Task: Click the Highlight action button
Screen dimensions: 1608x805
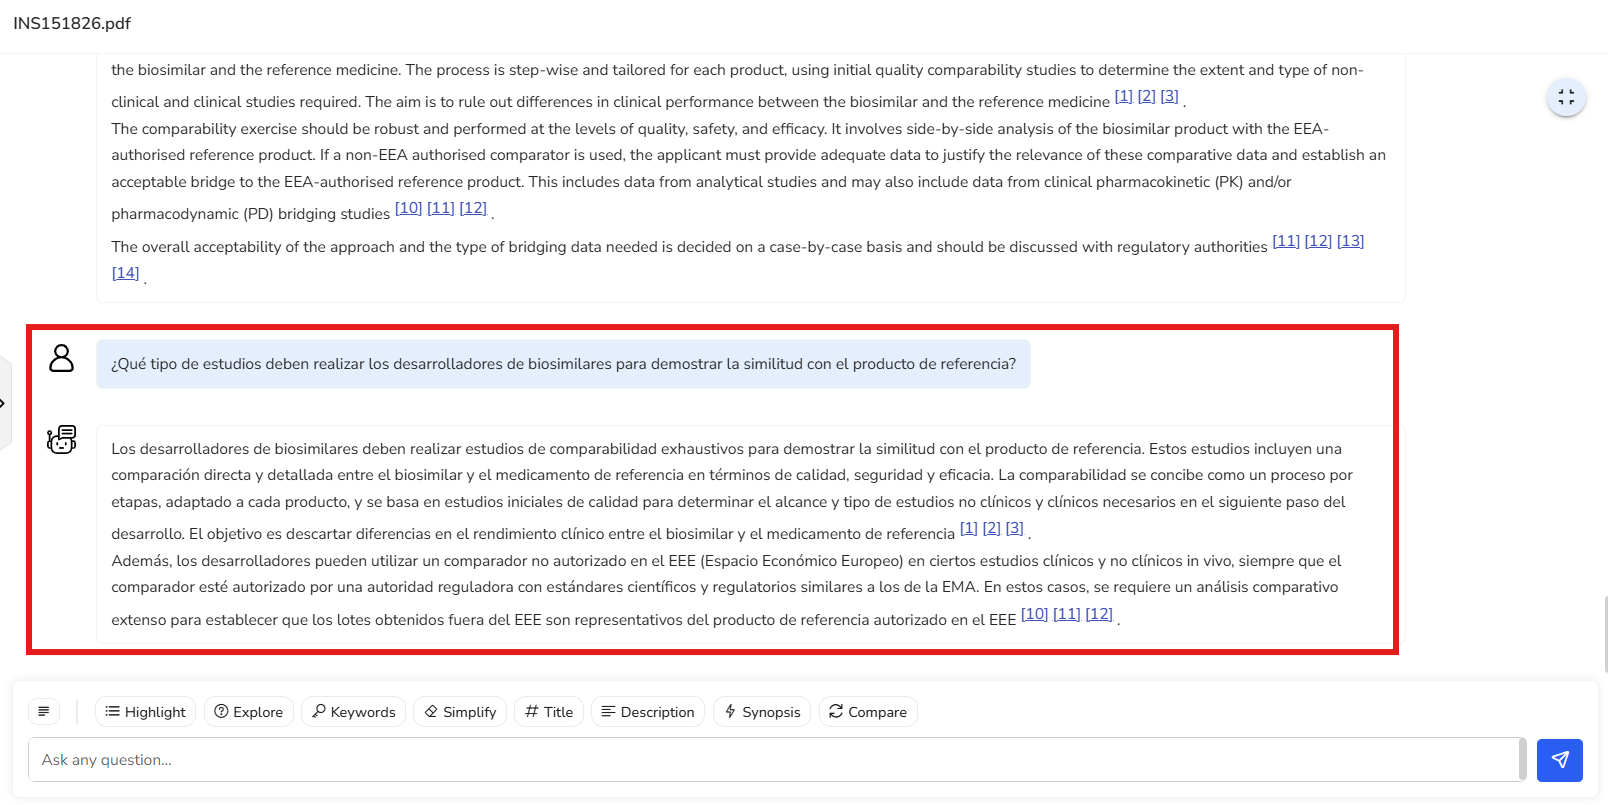Action: 145,712
